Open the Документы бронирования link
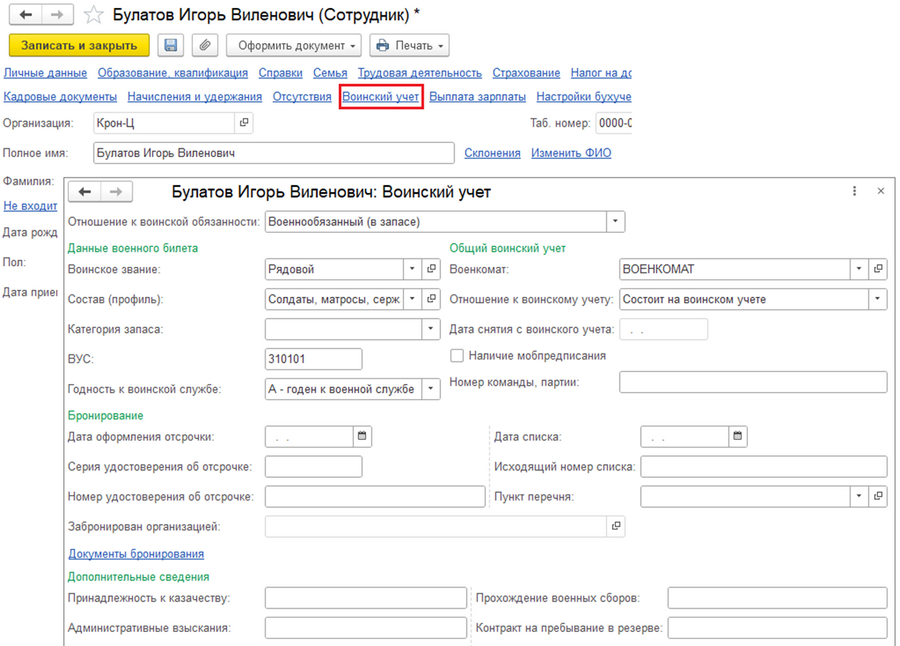Screen dimensions: 900x646 tap(136, 554)
